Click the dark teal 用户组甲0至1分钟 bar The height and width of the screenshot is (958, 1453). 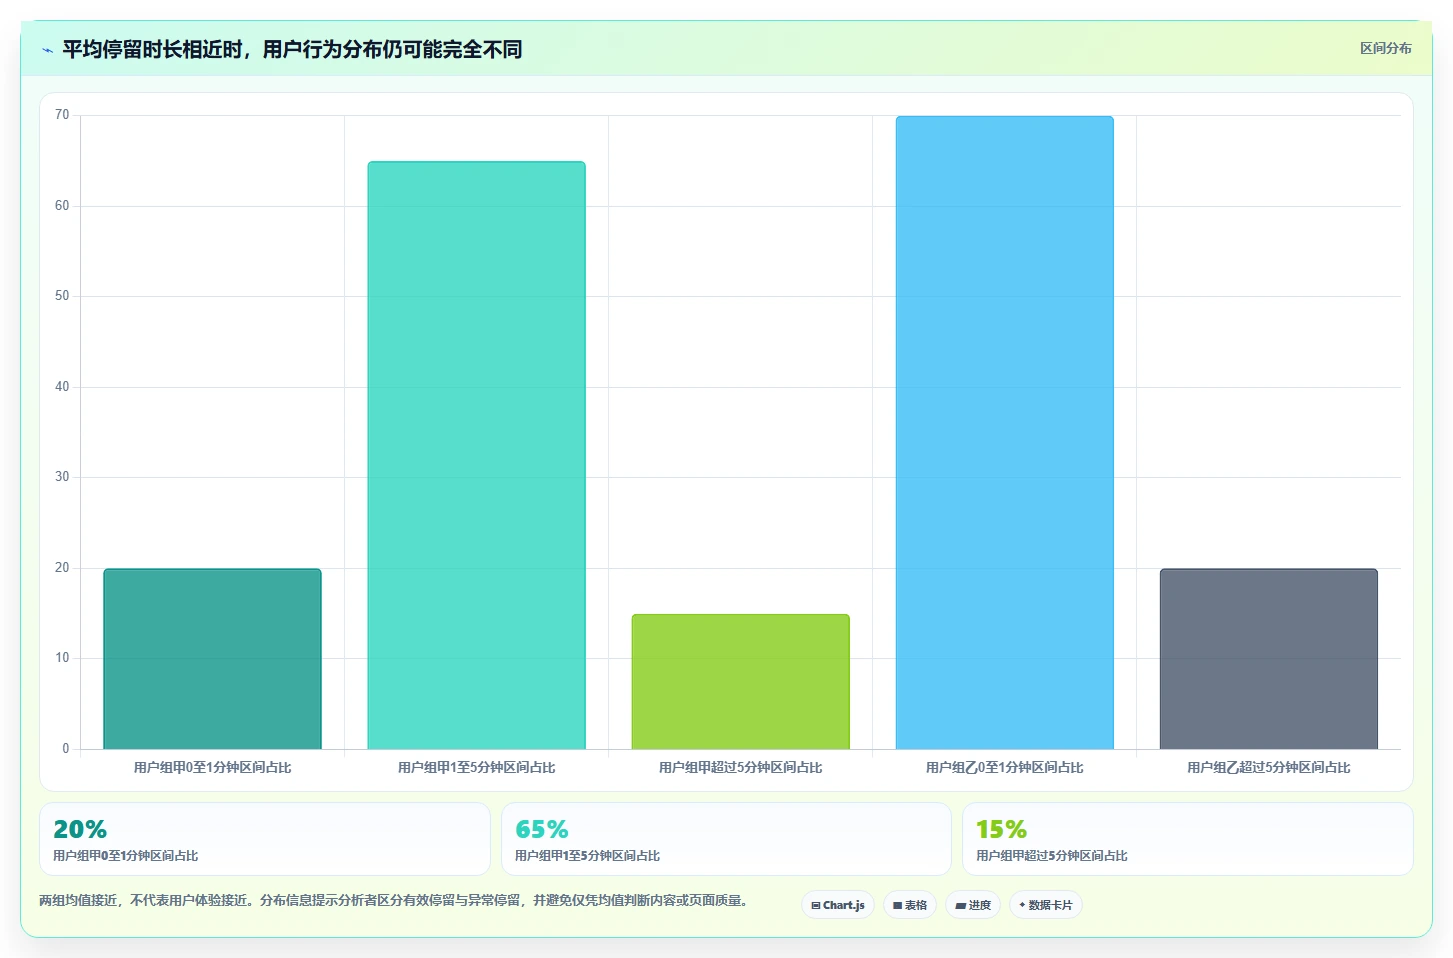pyautogui.click(x=212, y=659)
